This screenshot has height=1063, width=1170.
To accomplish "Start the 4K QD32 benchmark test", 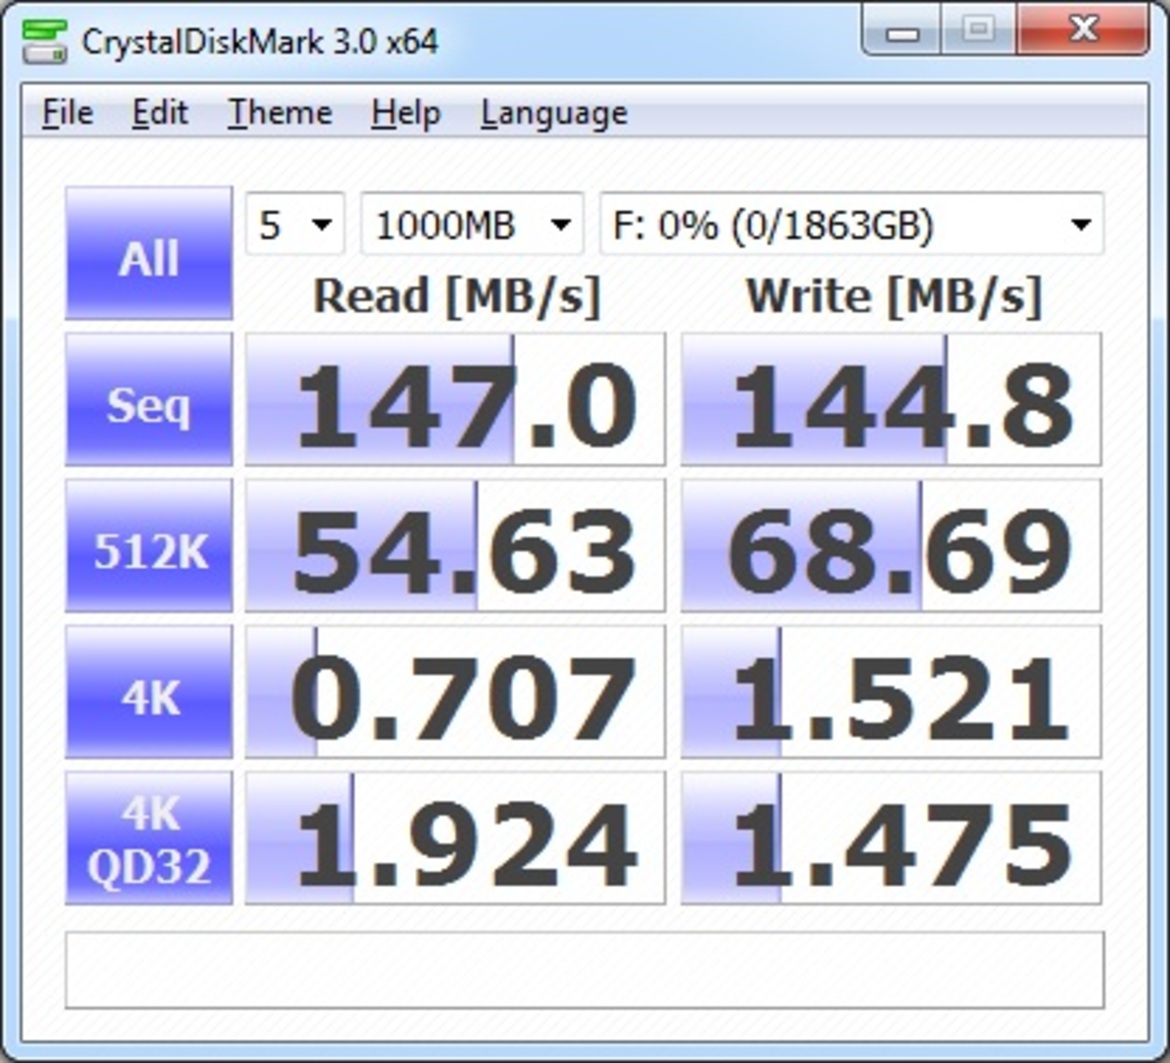I will (x=149, y=838).
